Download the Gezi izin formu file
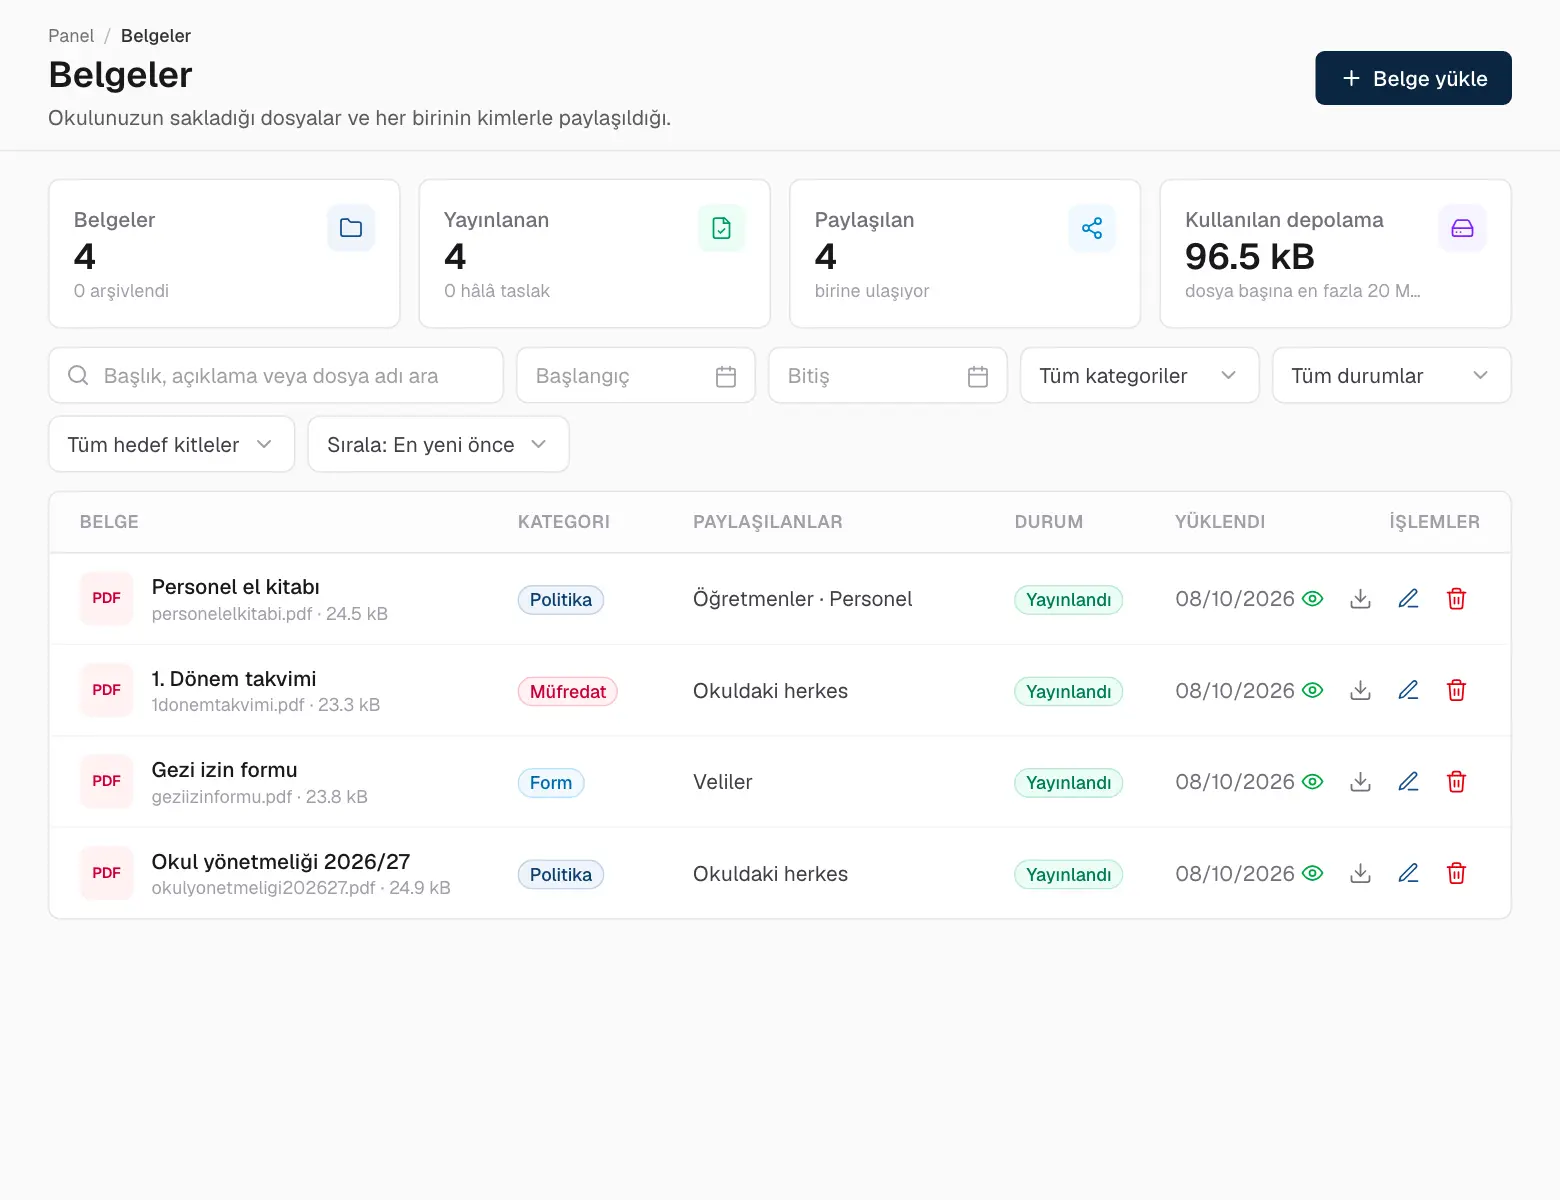The width and height of the screenshot is (1560, 1200). coord(1360,782)
